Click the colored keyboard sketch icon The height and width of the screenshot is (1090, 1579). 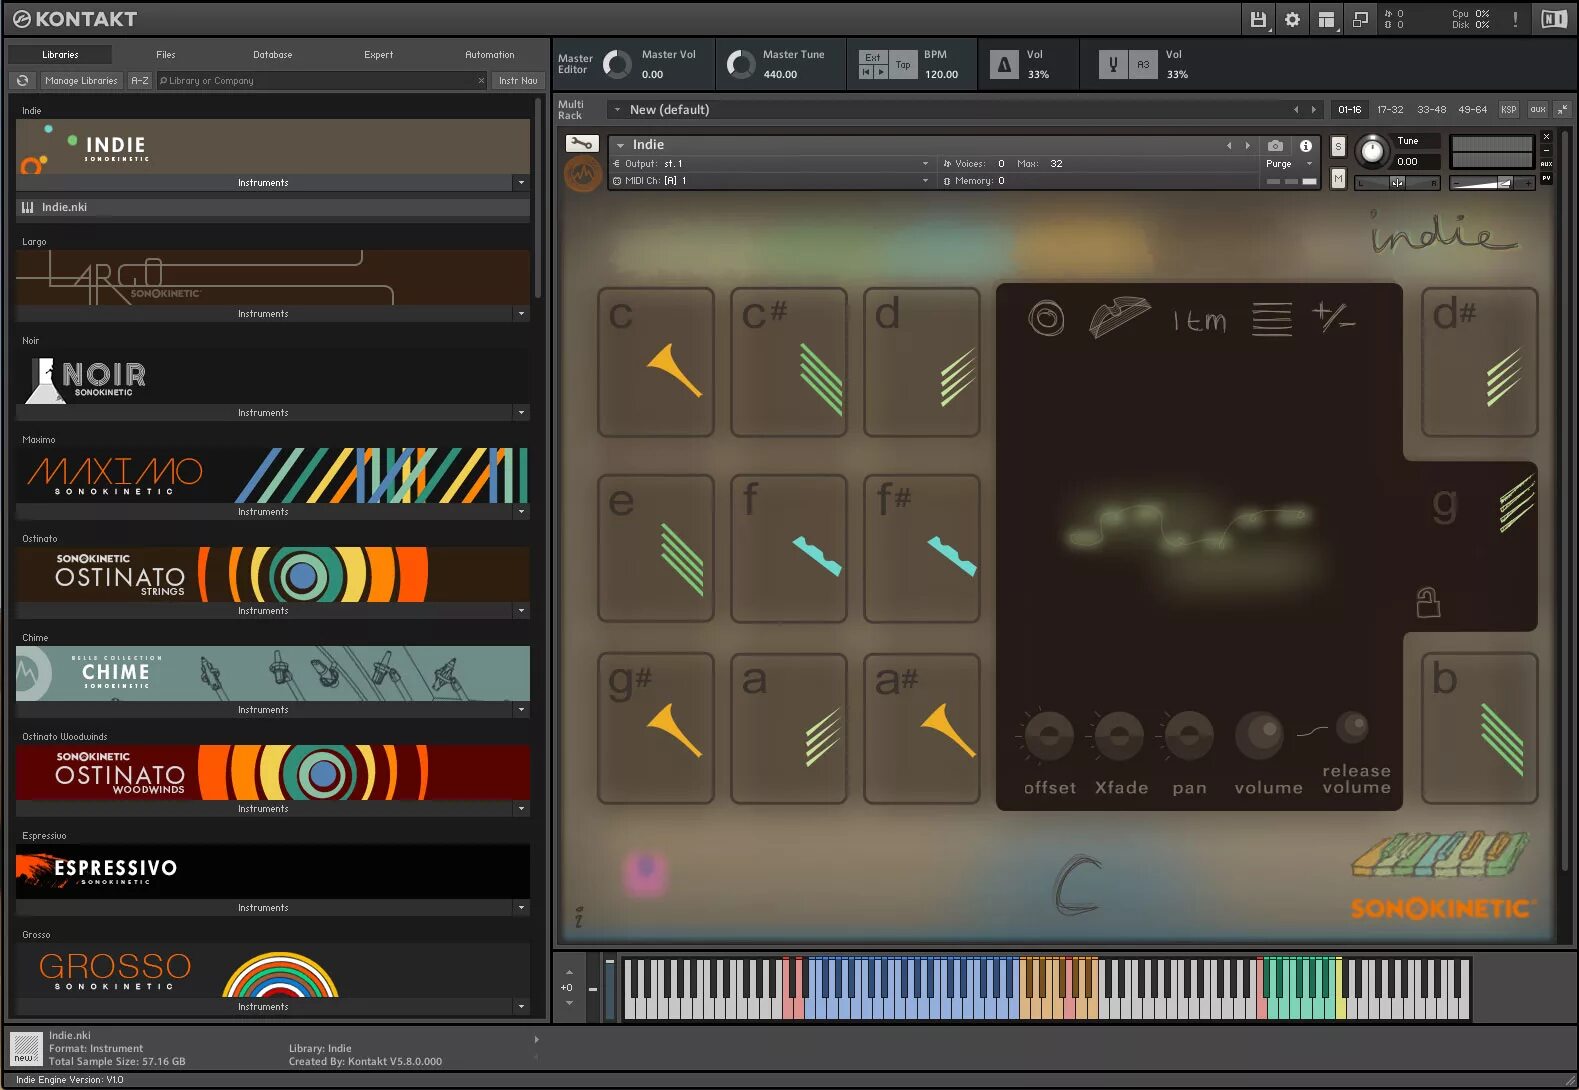(1439, 856)
